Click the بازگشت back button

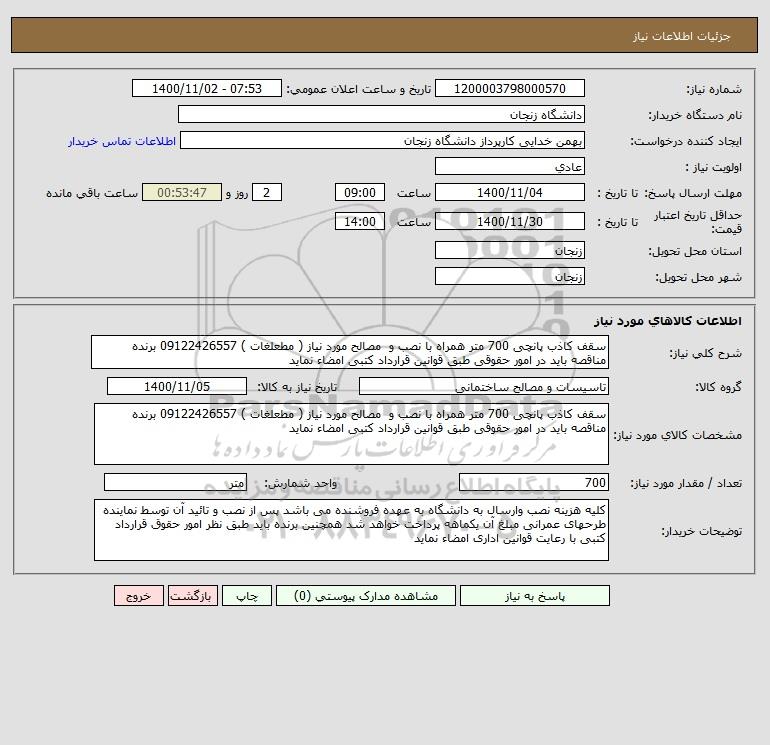coord(192,596)
